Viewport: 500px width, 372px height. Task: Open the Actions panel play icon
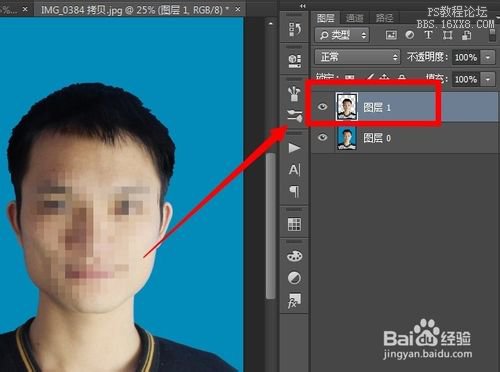[x=294, y=148]
